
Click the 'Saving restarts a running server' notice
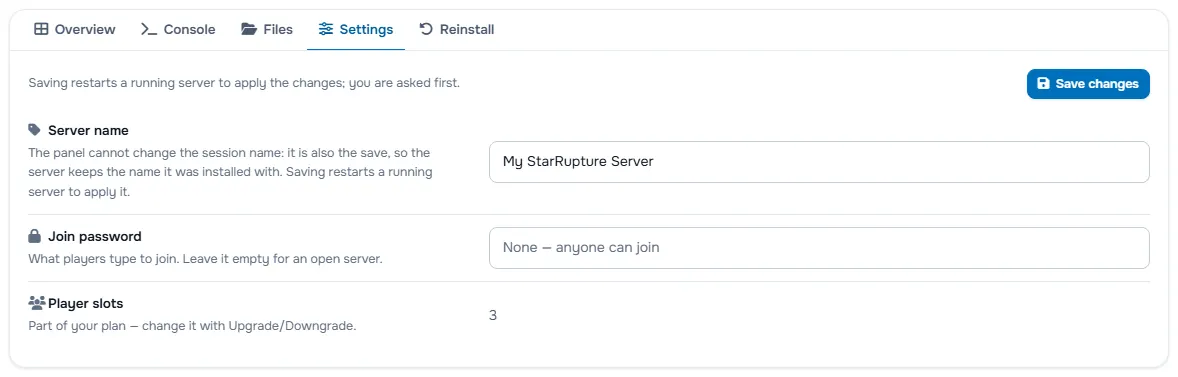coord(244,83)
